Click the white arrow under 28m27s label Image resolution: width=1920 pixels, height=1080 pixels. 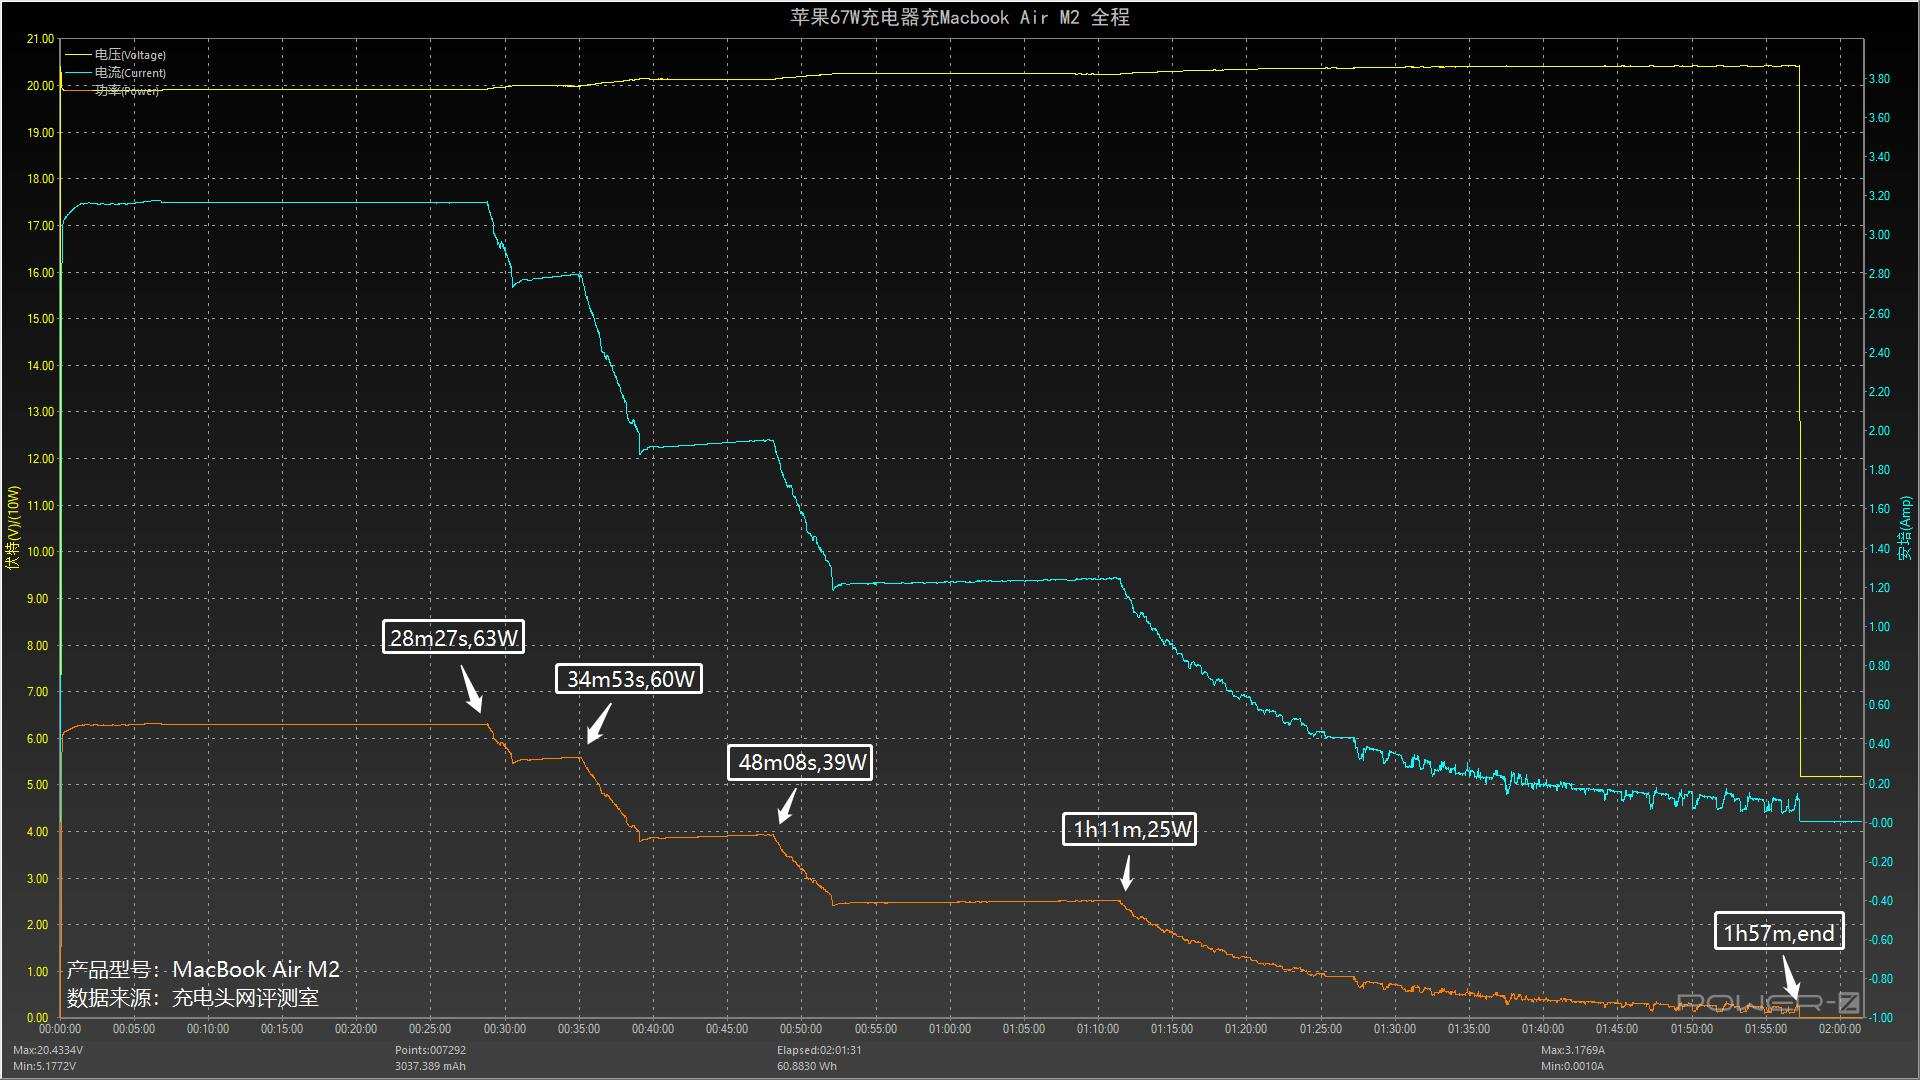[472, 689]
